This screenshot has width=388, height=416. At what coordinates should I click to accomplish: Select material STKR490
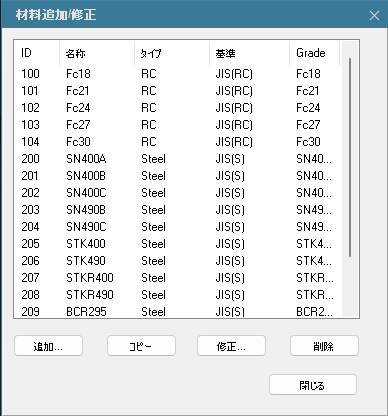pyautogui.click(x=90, y=295)
